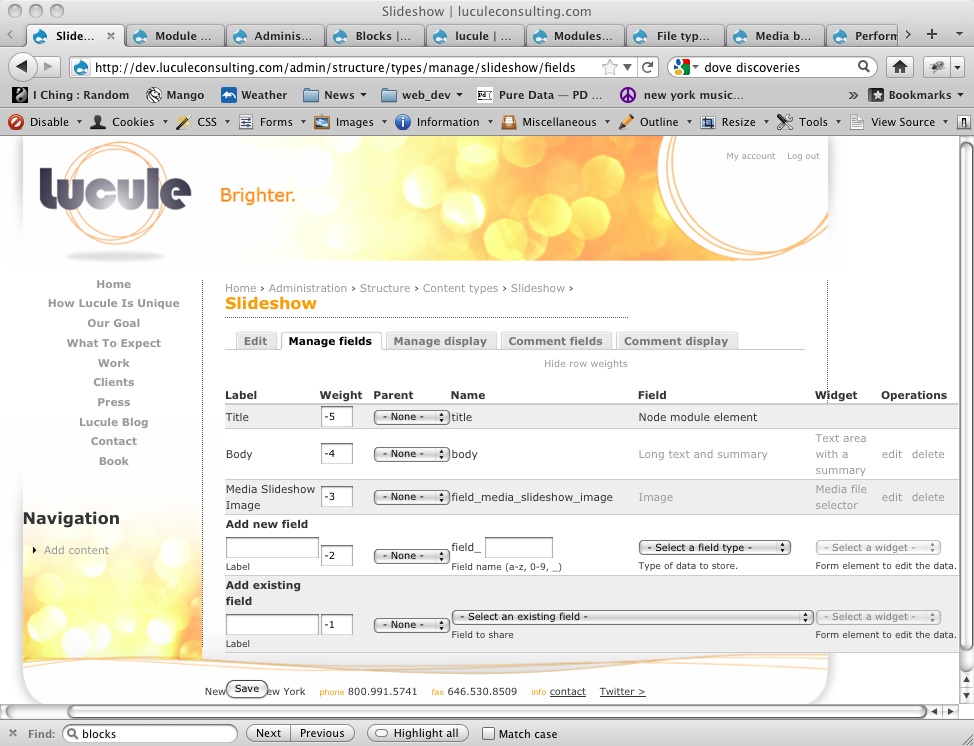Switch to the Manage display tab
Viewport: 974px width, 746px height.
pyautogui.click(x=440, y=341)
